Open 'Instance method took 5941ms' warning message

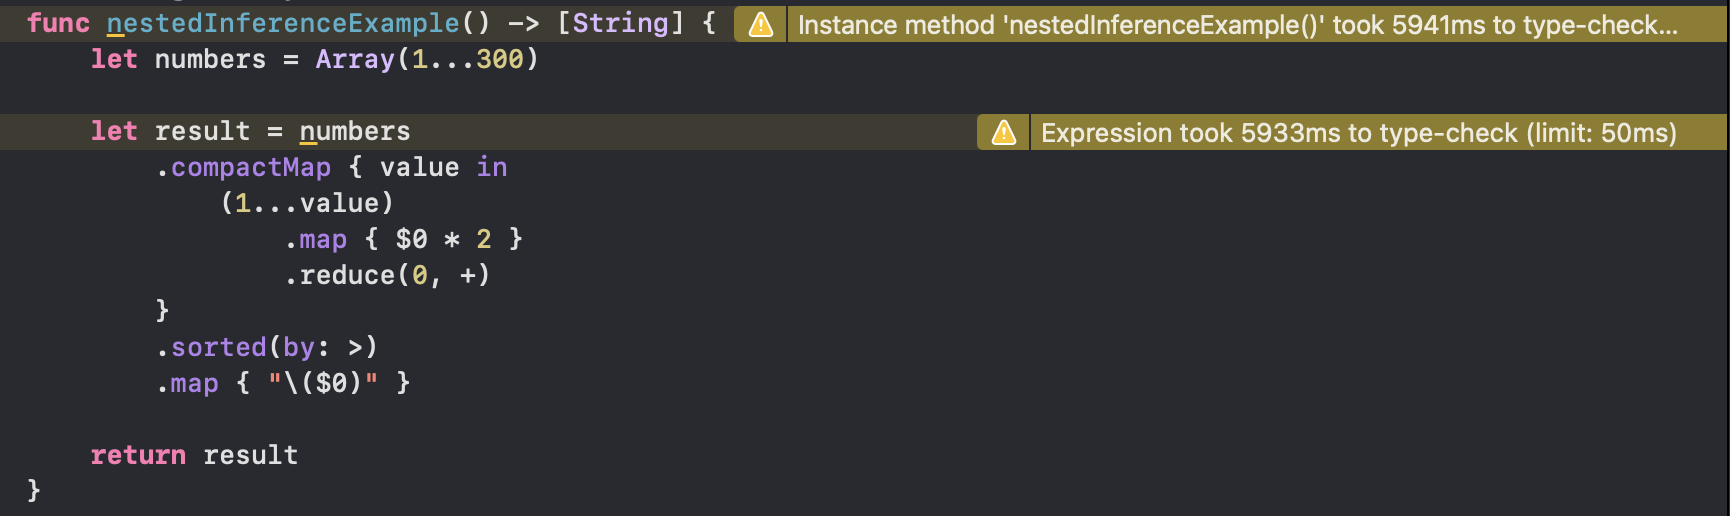1238,25
